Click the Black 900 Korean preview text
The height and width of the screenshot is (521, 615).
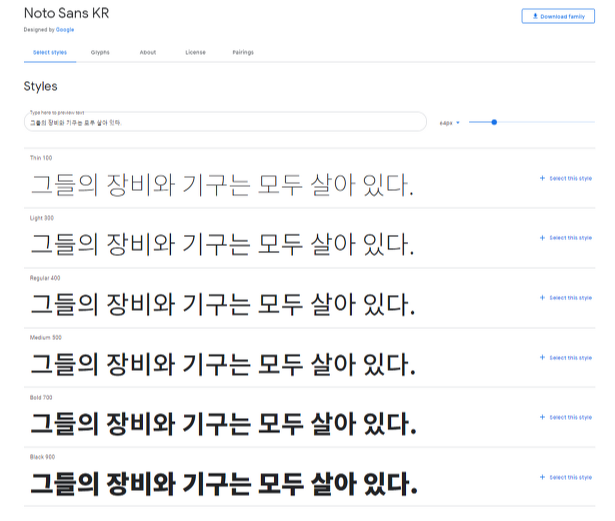[224, 484]
